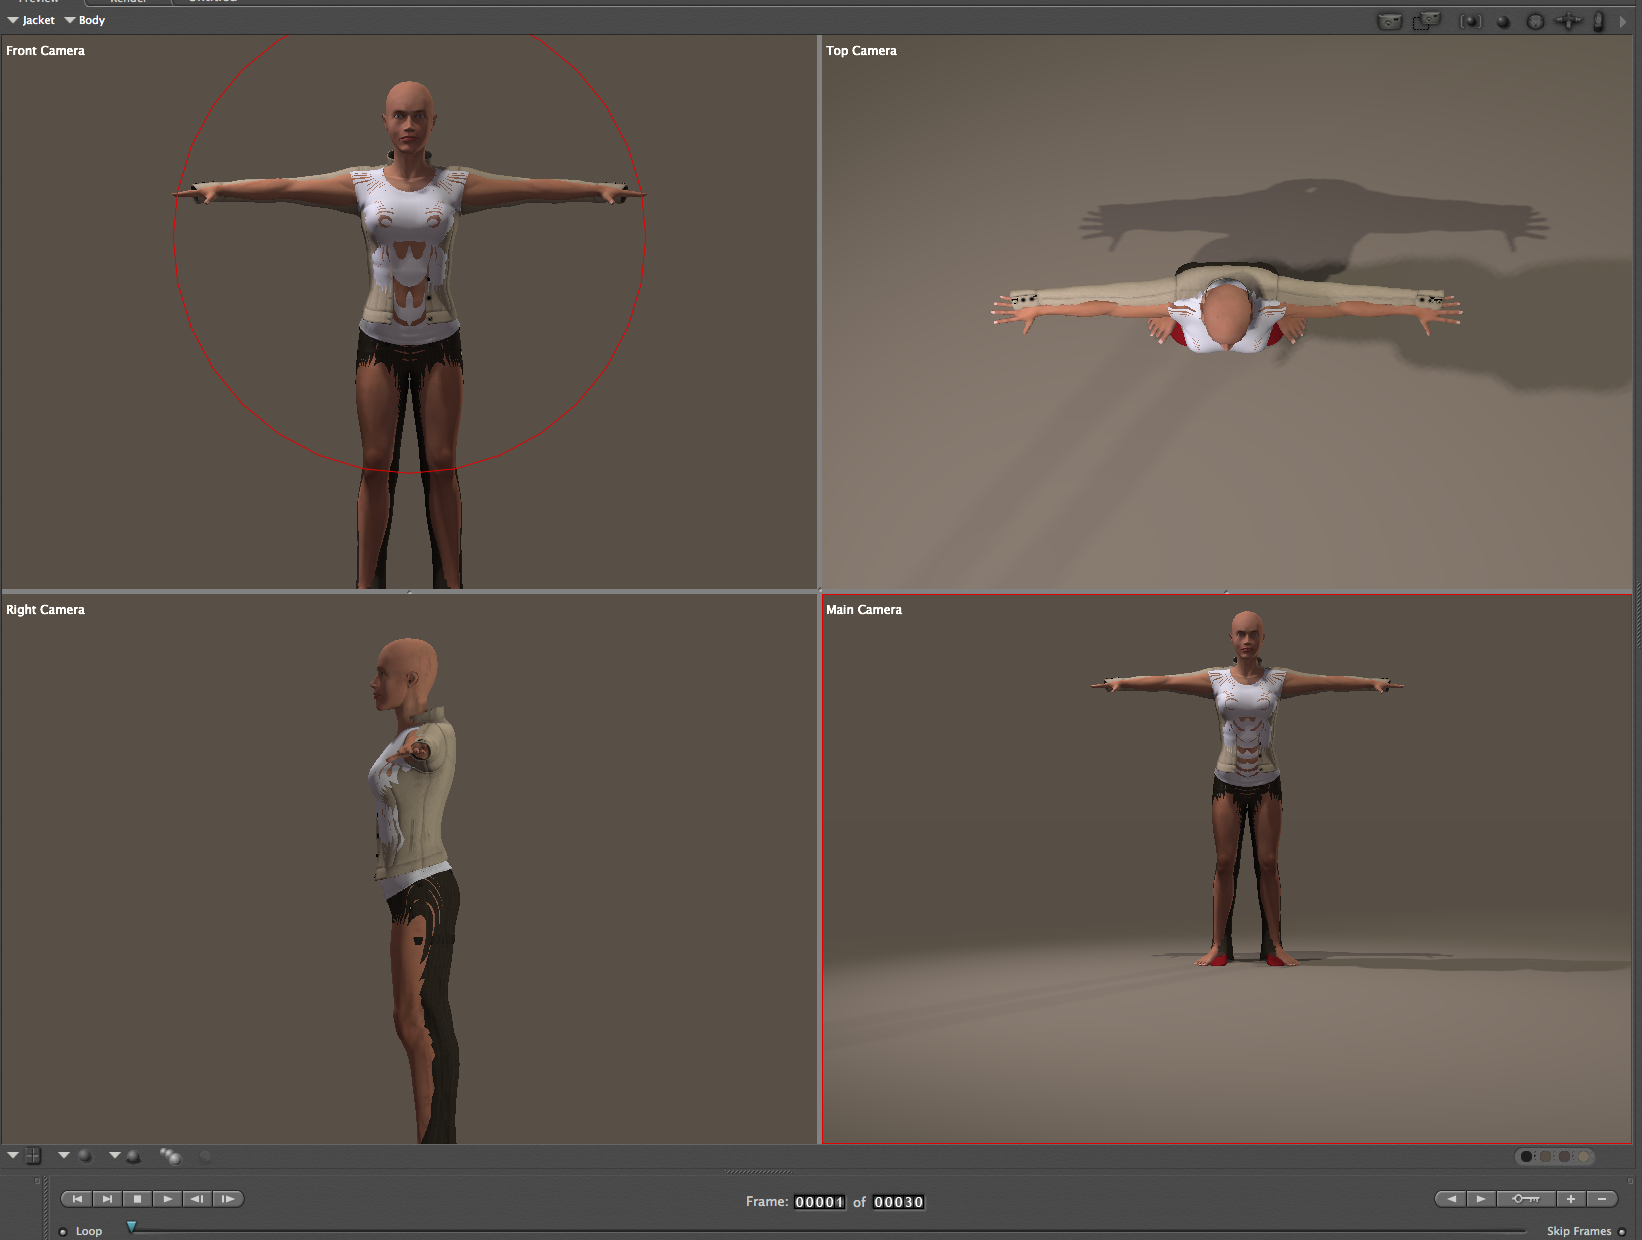Select the Front Camera viewport label

(x=45, y=51)
